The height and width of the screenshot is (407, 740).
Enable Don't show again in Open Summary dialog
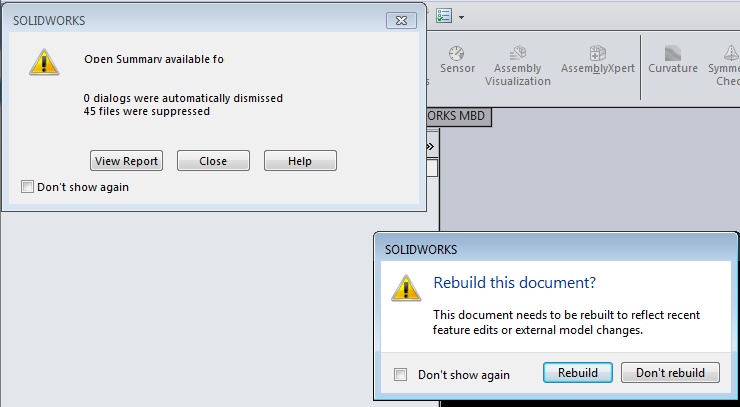pyautogui.click(x=27, y=187)
